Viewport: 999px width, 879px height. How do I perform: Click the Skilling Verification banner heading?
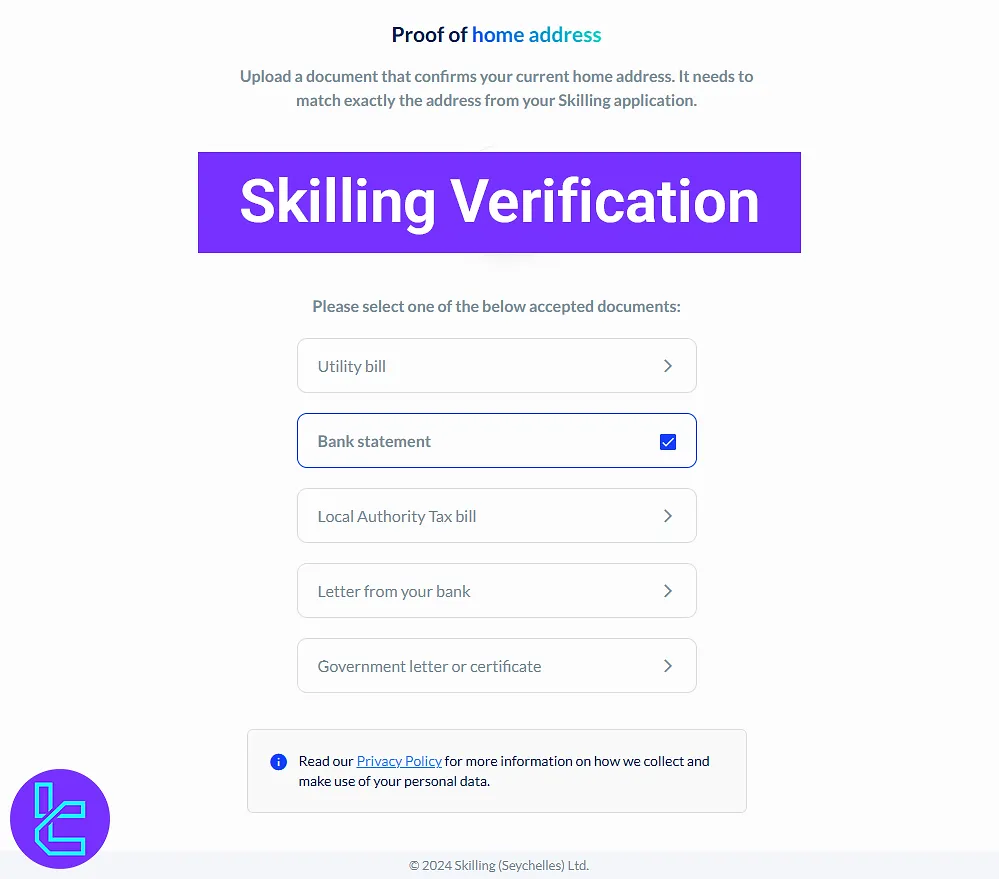pos(499,202)
